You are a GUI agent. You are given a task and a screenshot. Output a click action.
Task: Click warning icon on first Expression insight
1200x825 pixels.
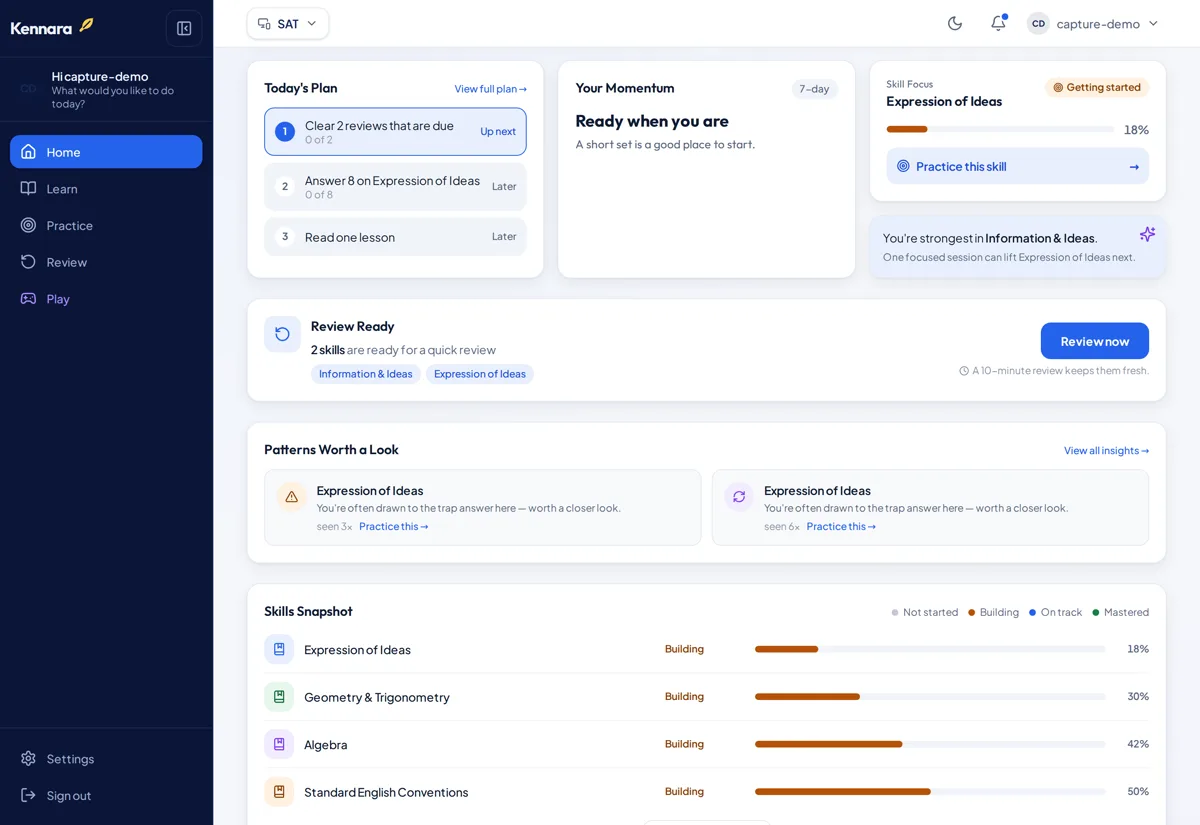[292, 497]
